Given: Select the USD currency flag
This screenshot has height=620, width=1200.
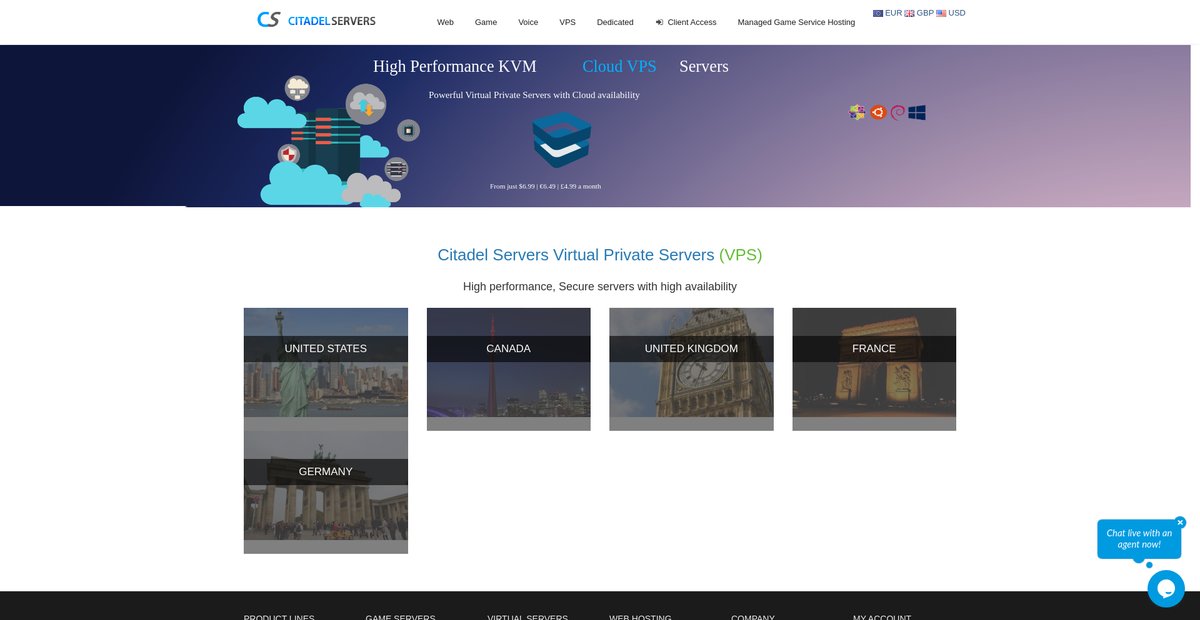Looking at the screenshot, I should click(941, 14).
